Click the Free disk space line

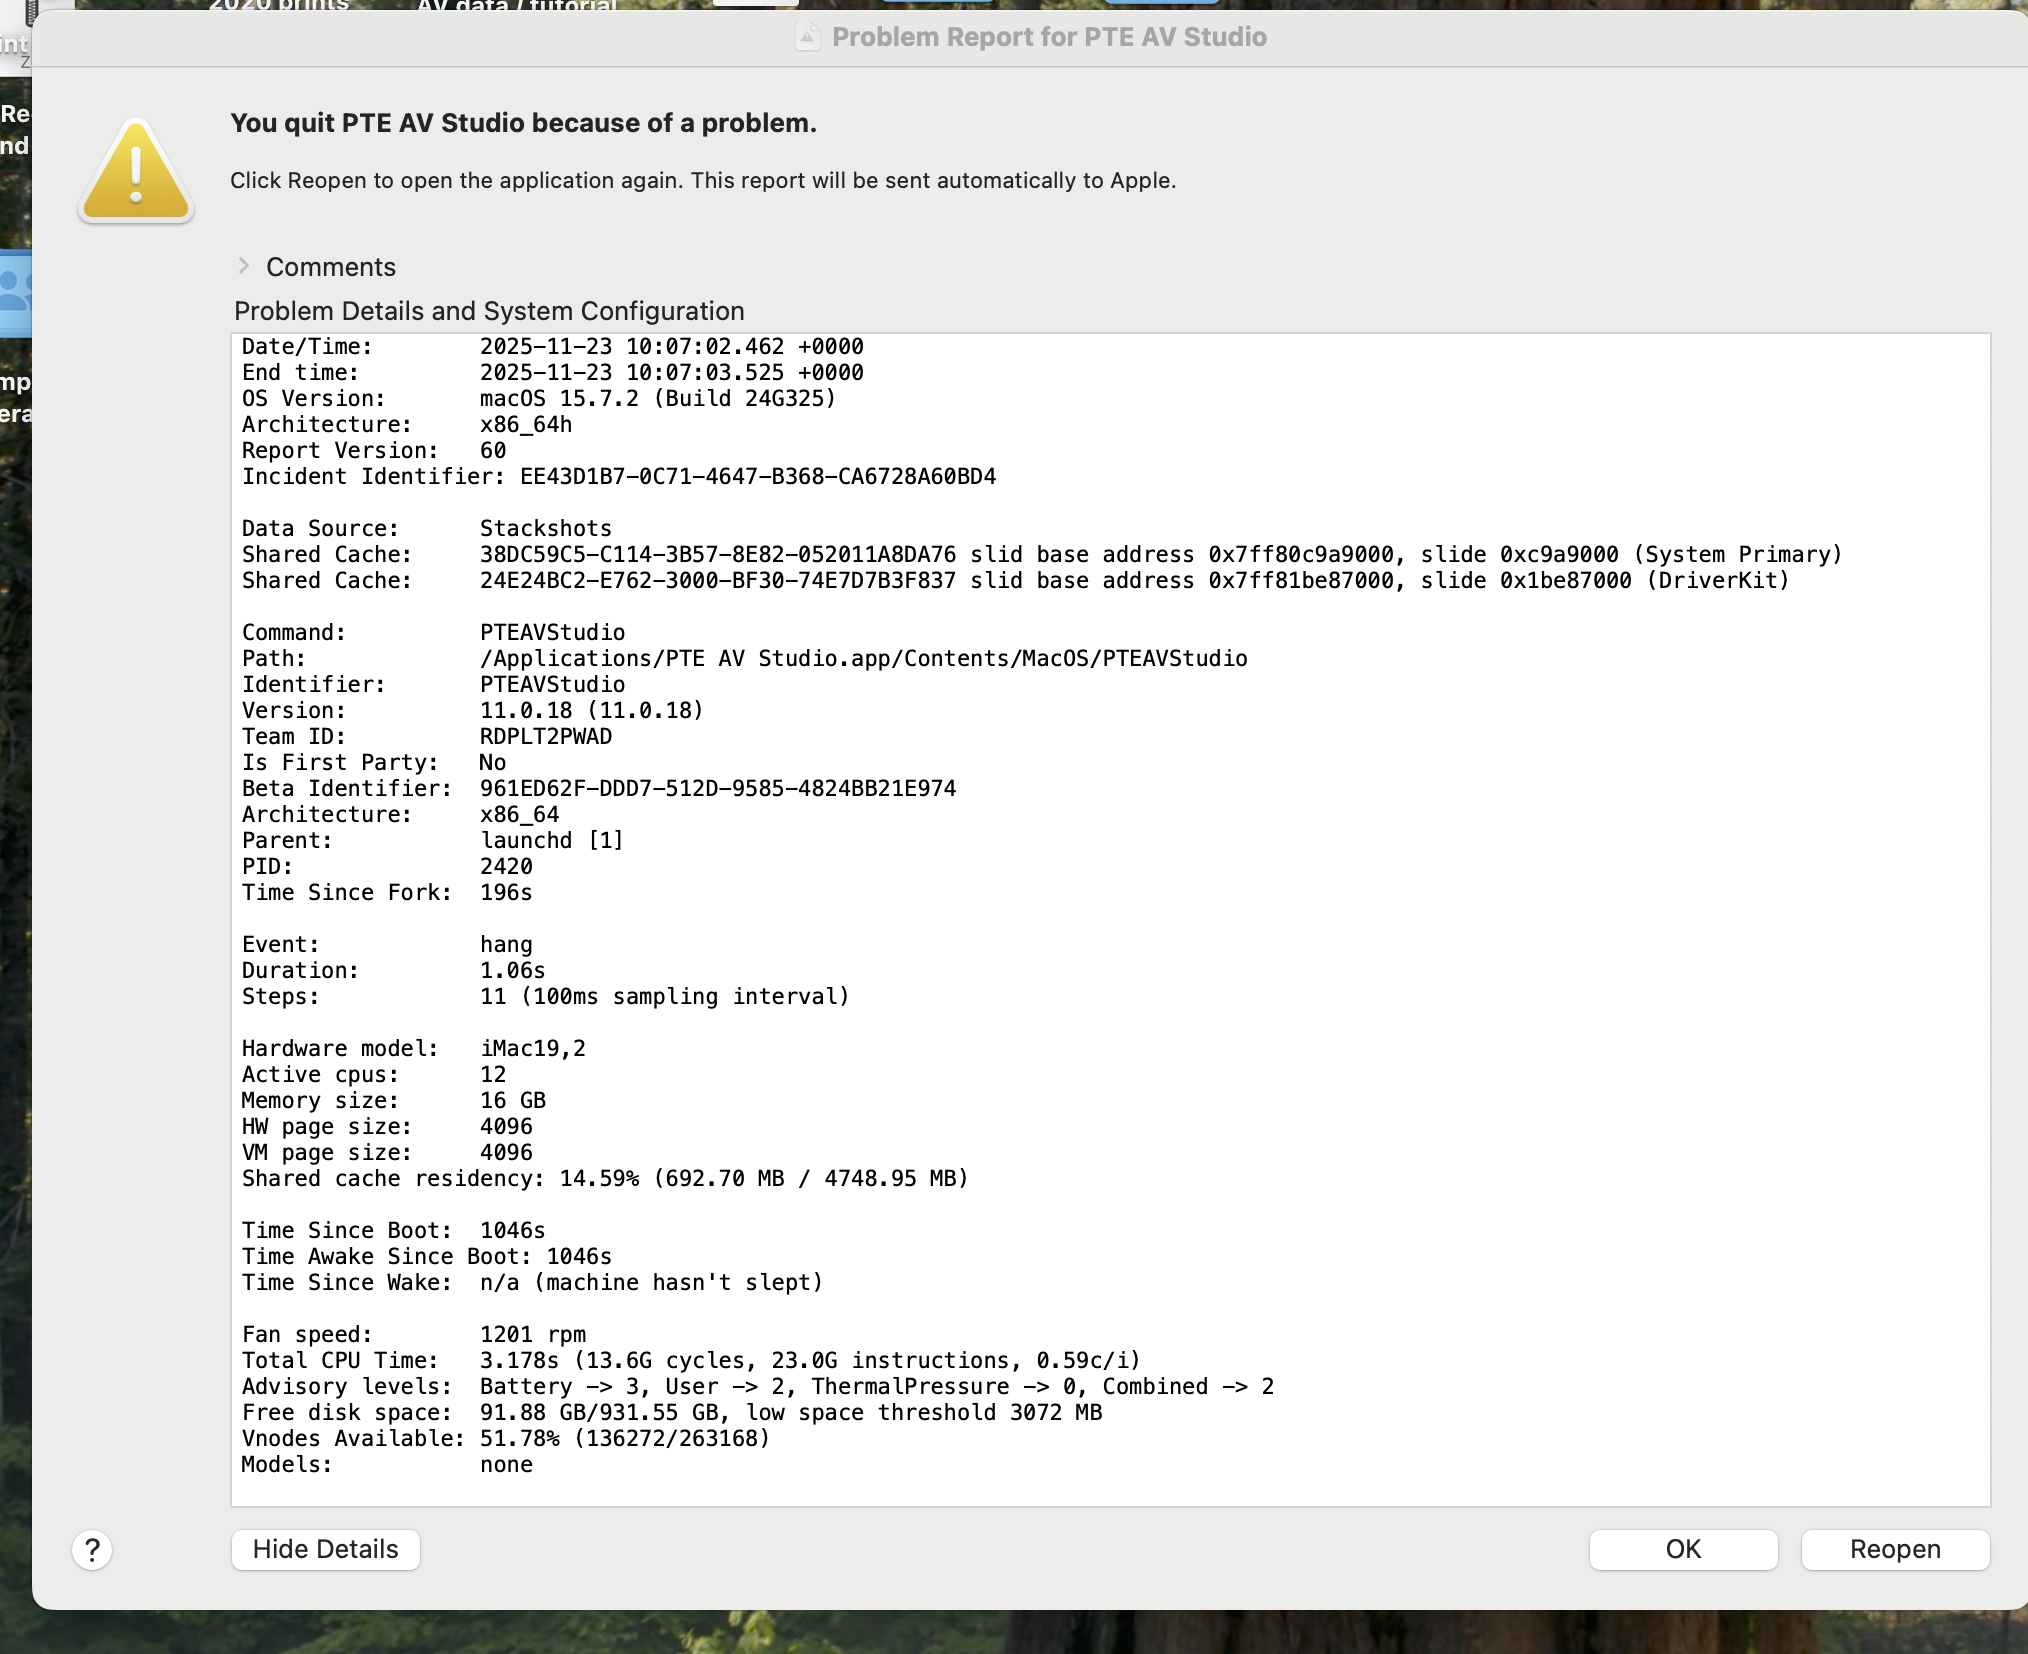(671, 1412)
